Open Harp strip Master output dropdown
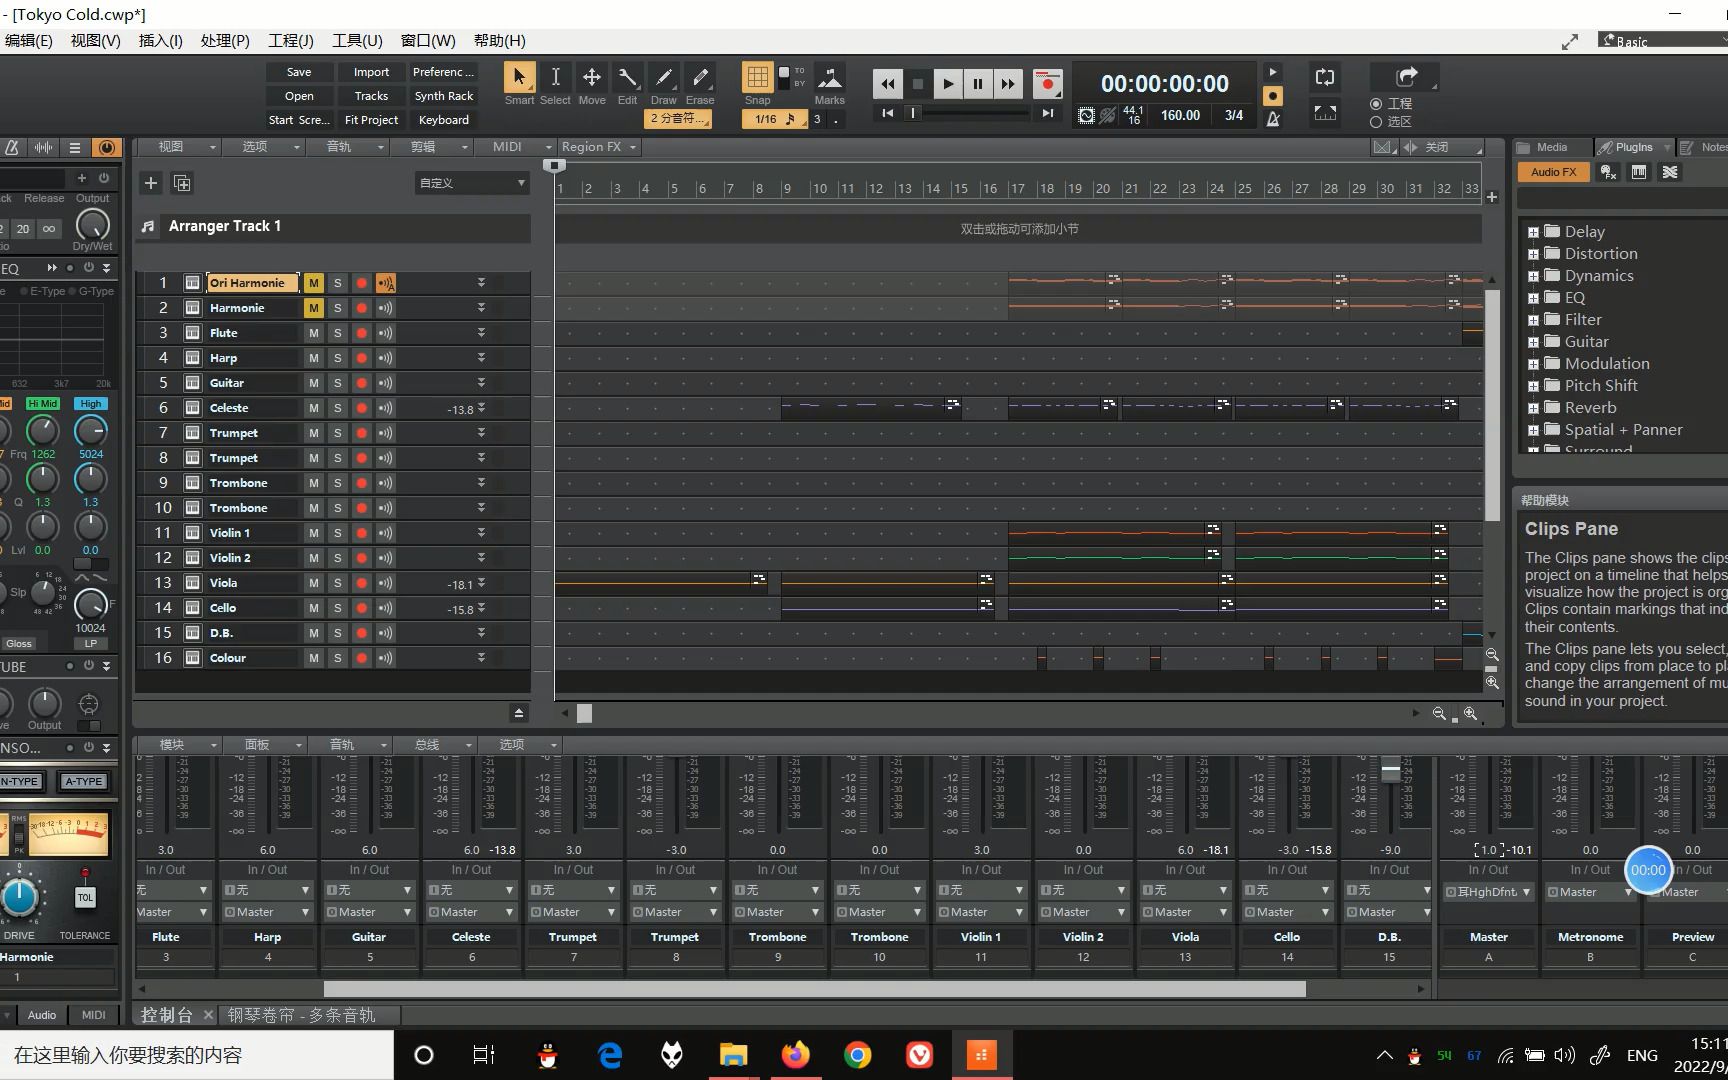1728x1080 pixels. tap(268, 912)
